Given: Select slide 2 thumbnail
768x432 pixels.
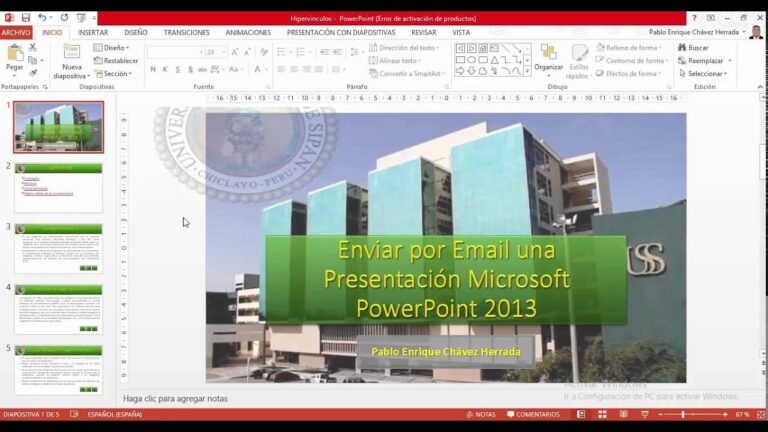Looking at the screenshot, I should (x=58, y=188).
